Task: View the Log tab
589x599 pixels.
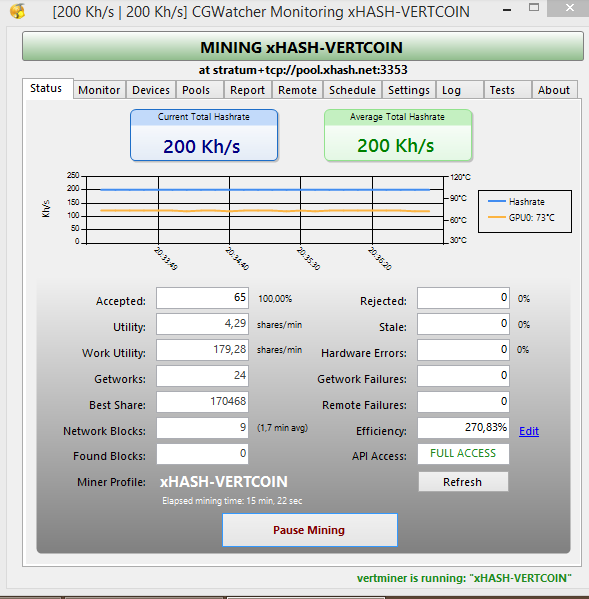Action: pyautogui.click(x=460, y=90)
